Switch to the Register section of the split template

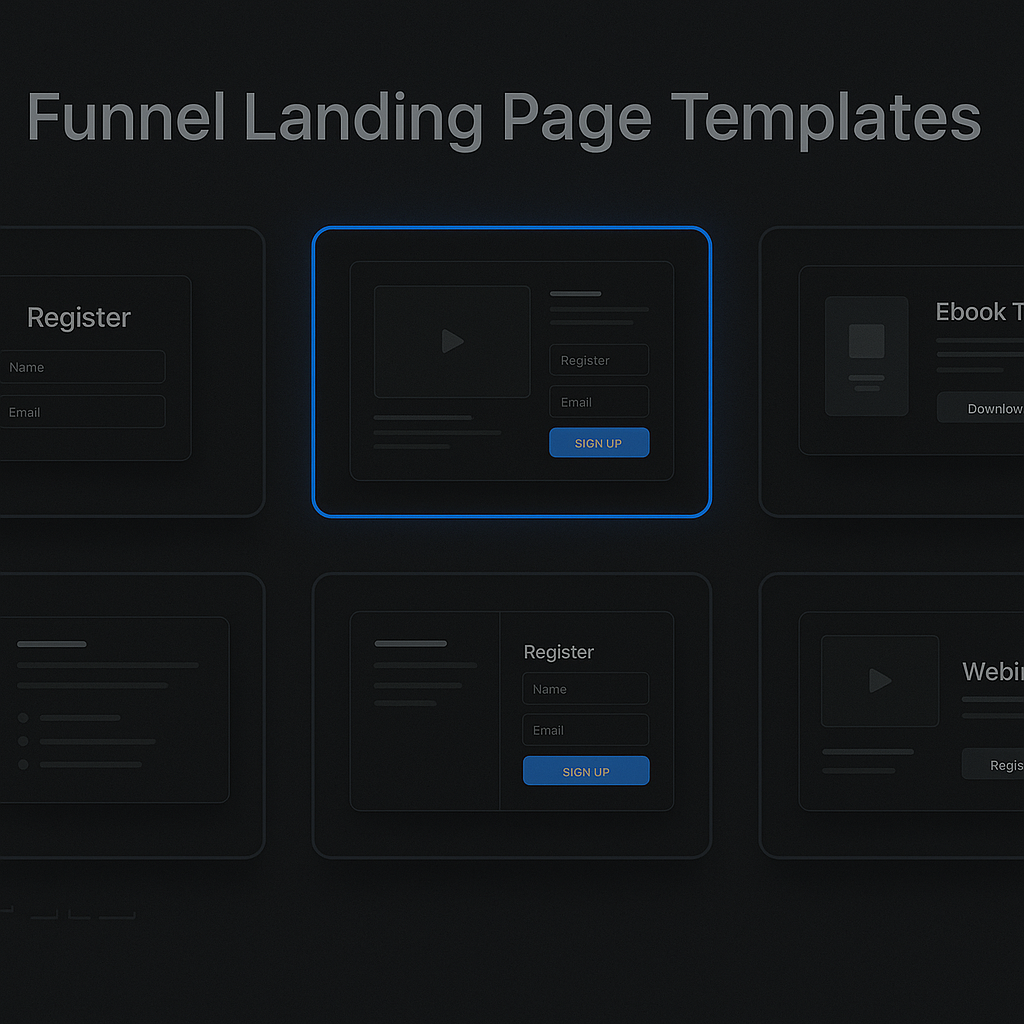[x=558, y=652]
